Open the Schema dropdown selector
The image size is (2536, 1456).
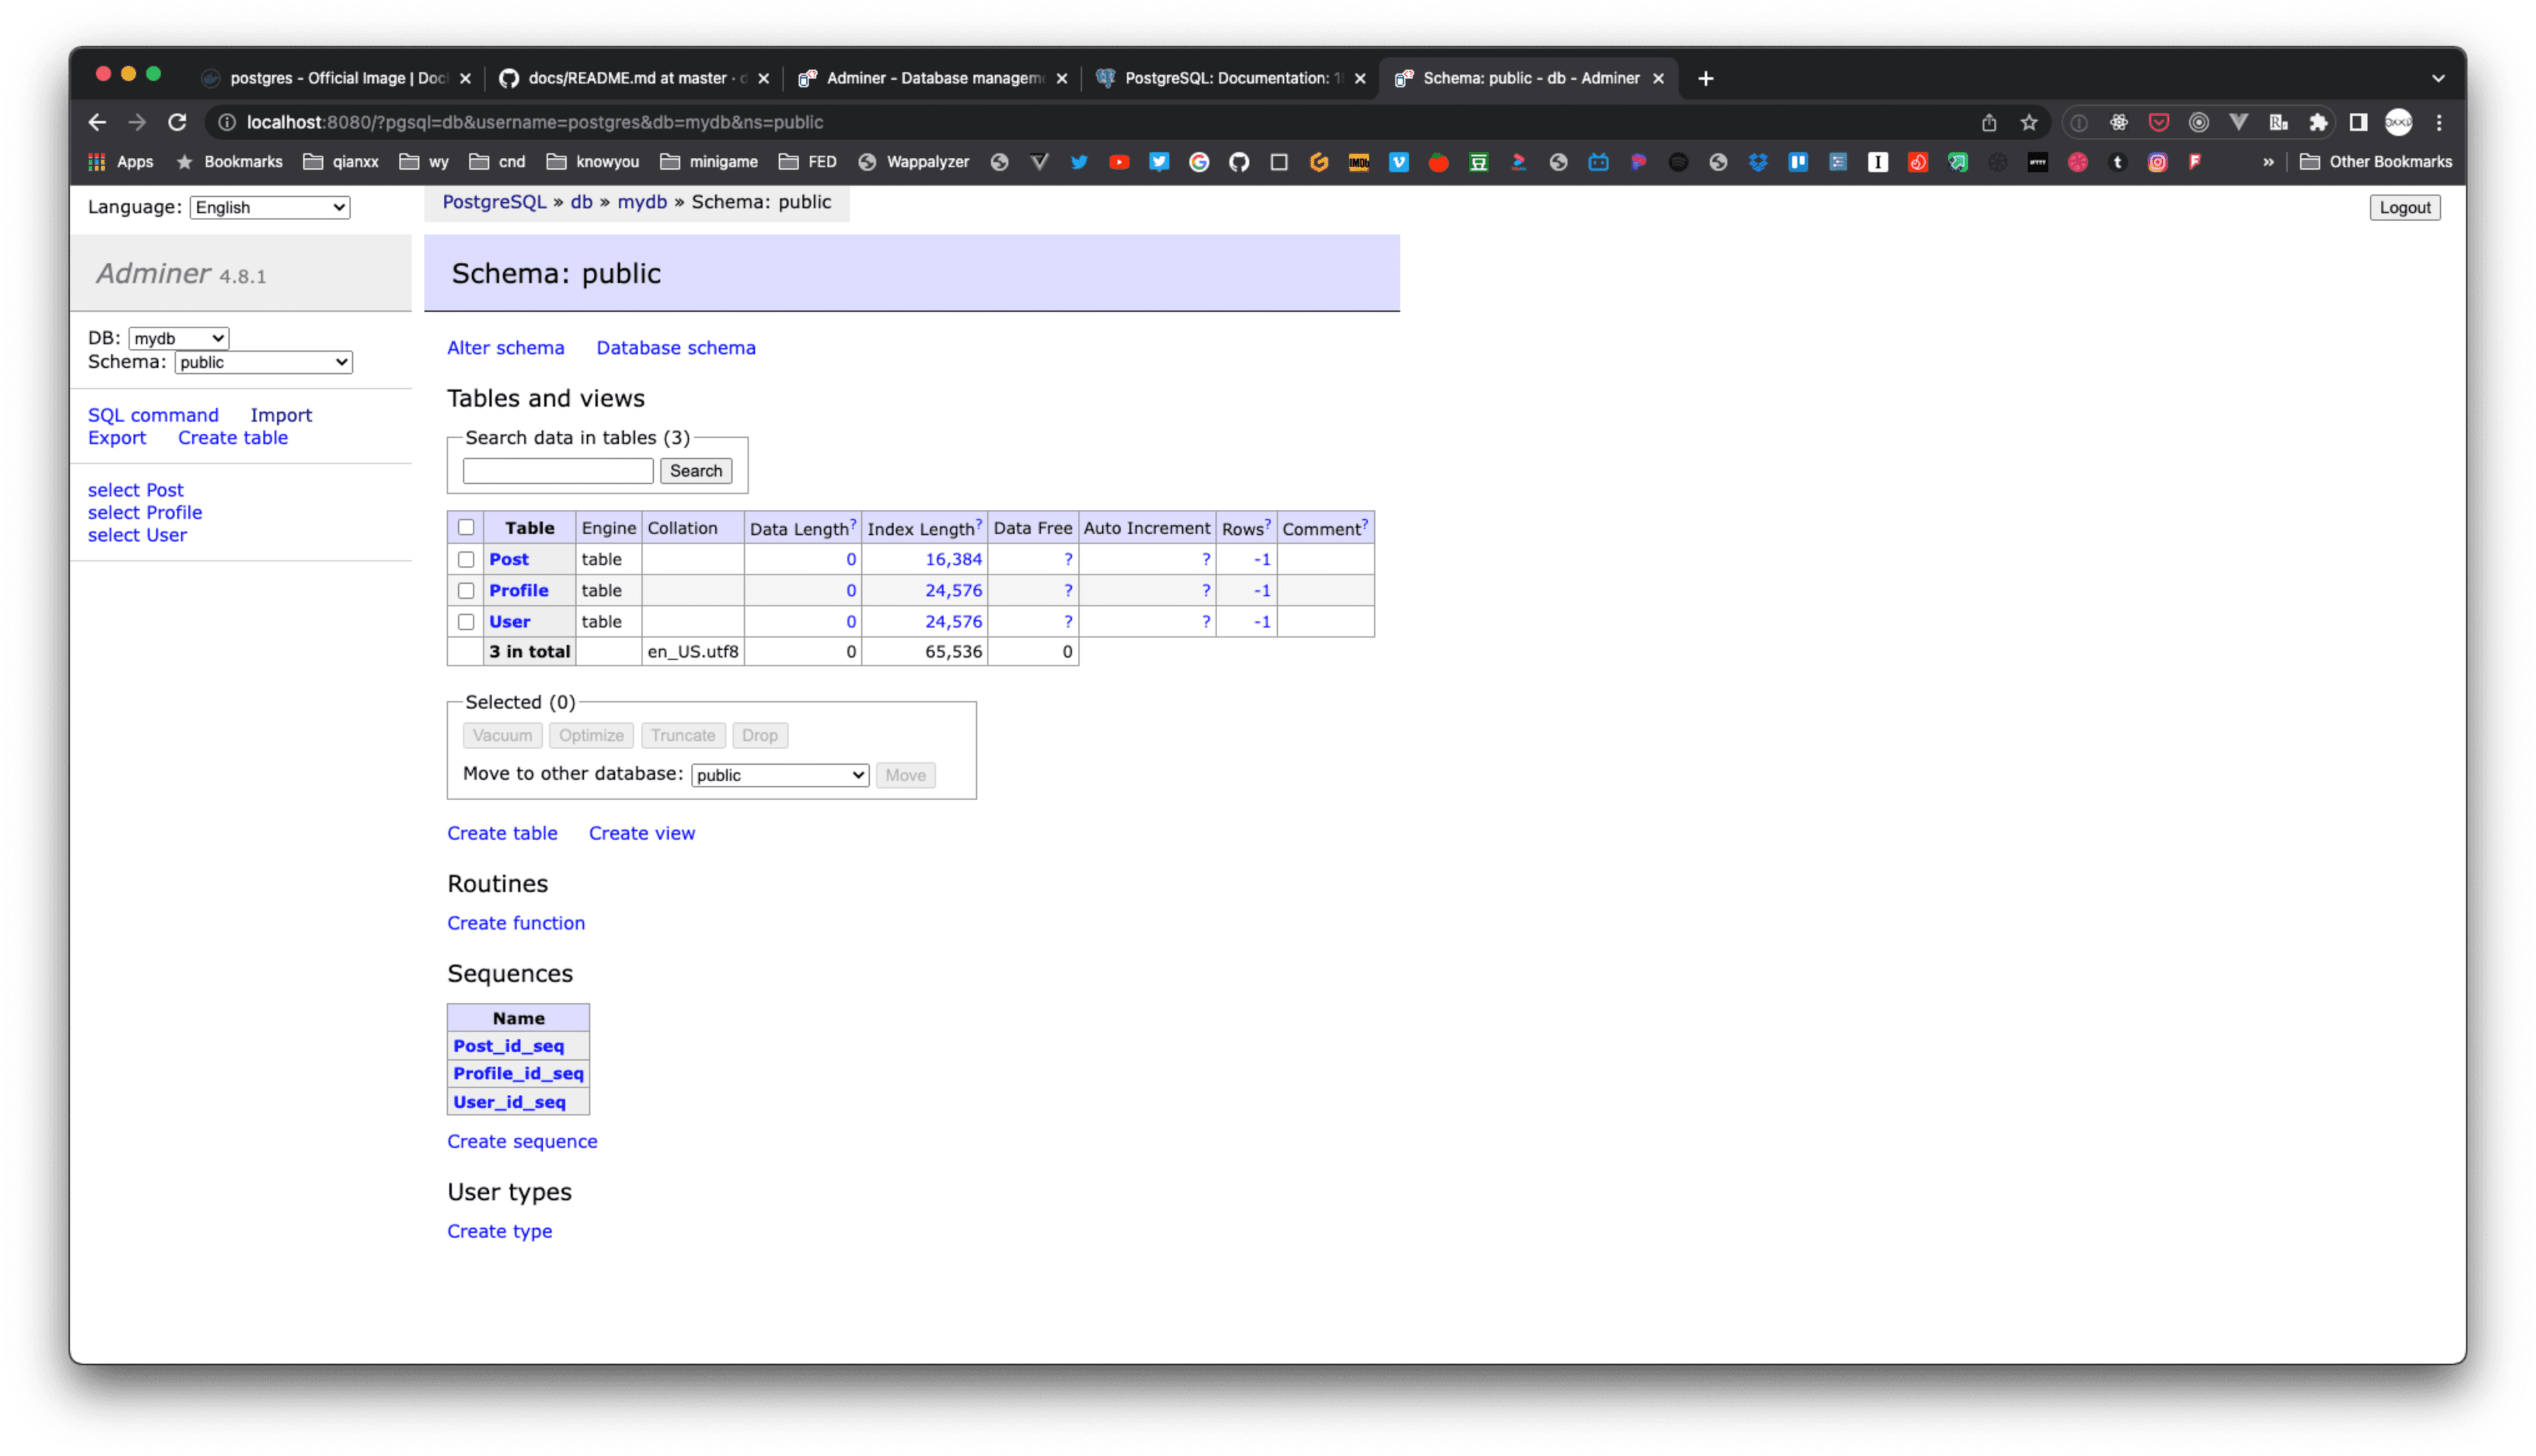(x=262, y=363)
